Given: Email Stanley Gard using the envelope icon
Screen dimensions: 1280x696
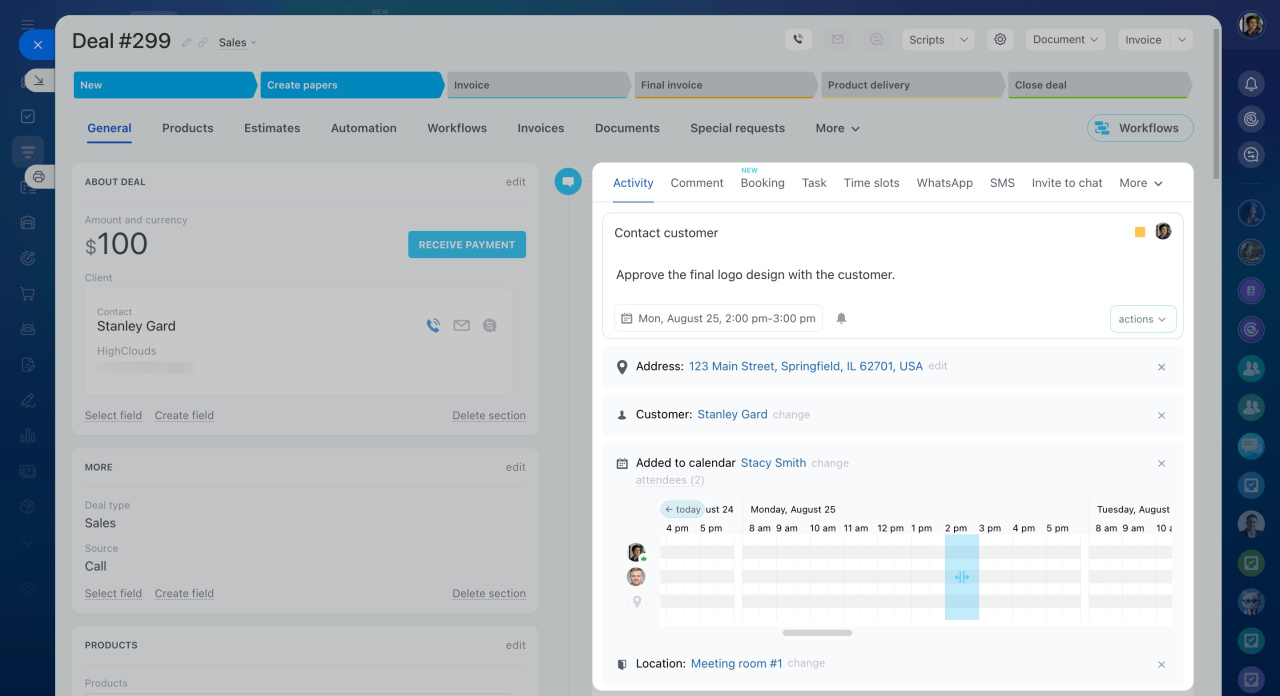Looking at the screenshot, I should tap(461, 325).
